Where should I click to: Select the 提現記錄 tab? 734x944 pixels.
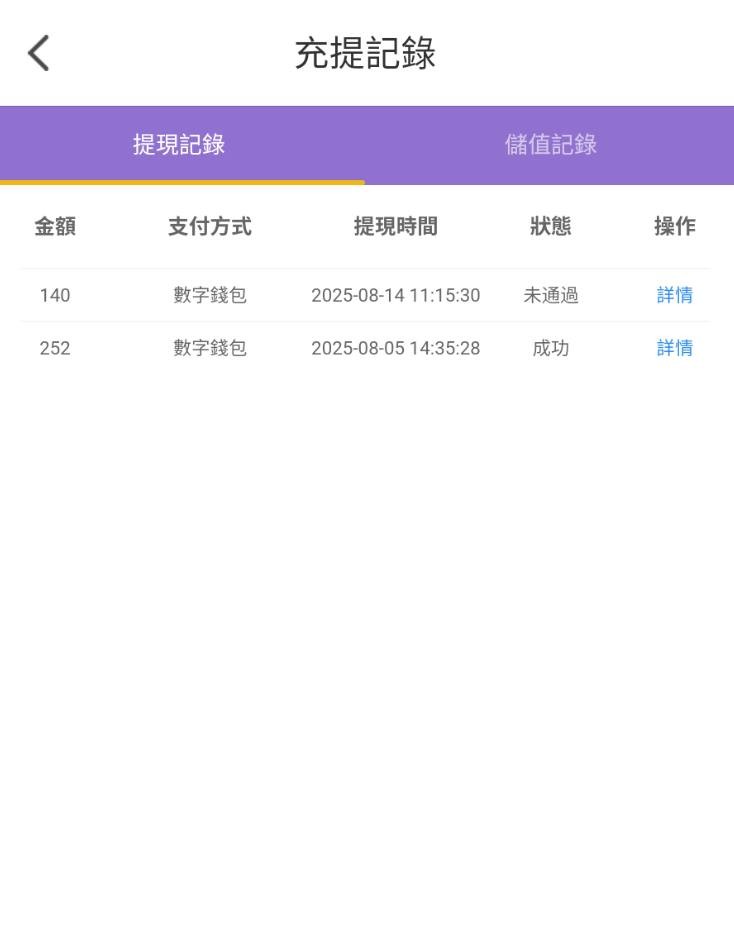pyautogui.click(x=179, y=144)
